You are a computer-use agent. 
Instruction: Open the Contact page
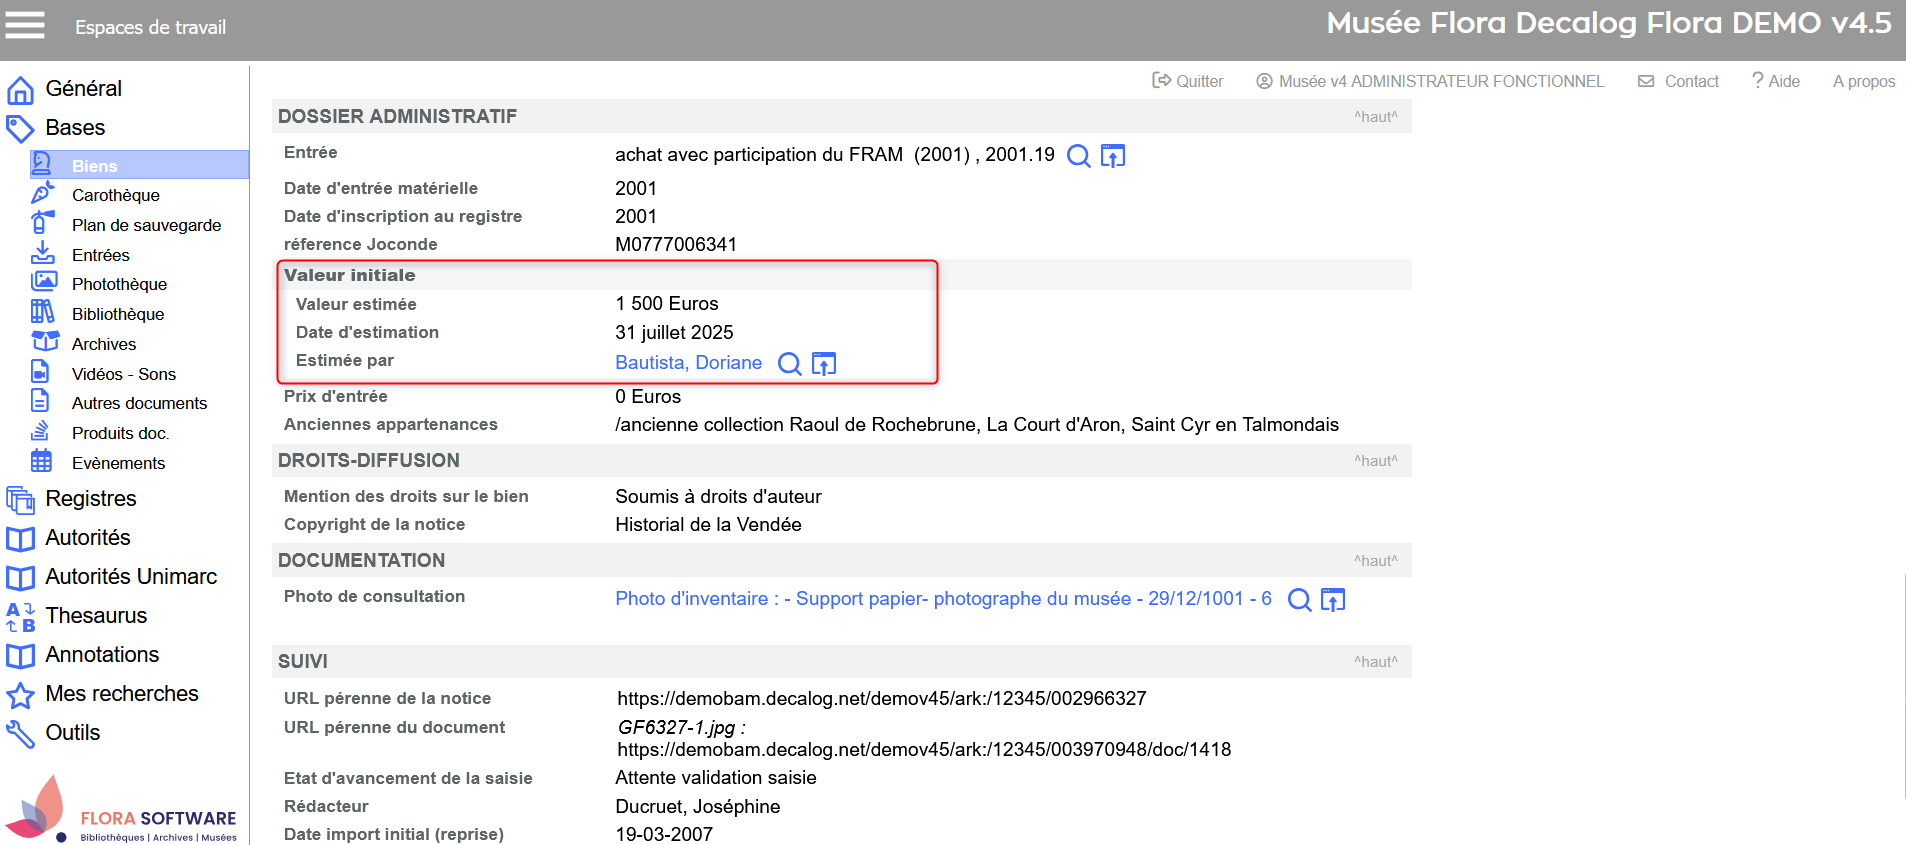coord(1690,81)
